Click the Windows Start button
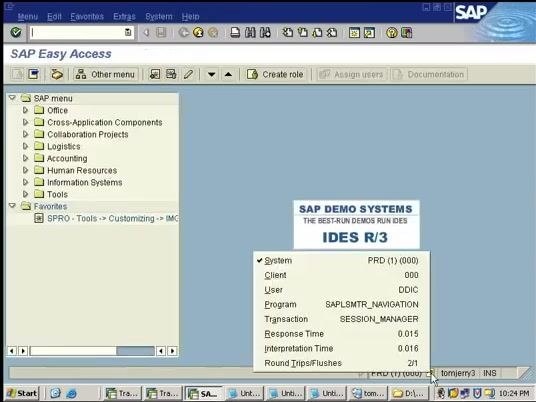The height and width of the screenshot is (402, 536). click(x=22, y=393)
